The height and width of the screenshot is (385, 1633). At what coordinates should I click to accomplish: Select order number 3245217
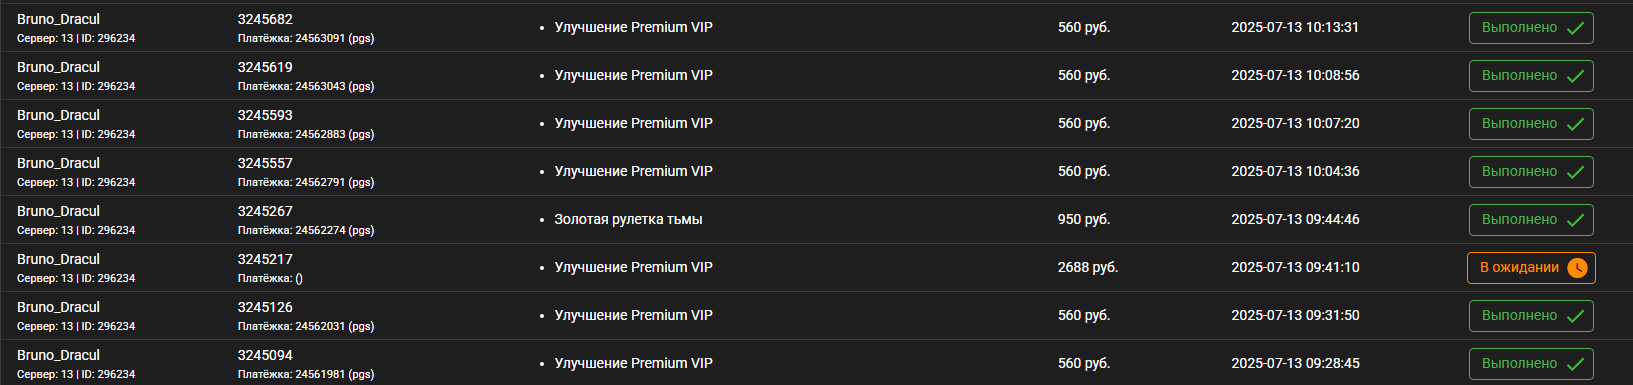tap(265, 259)
